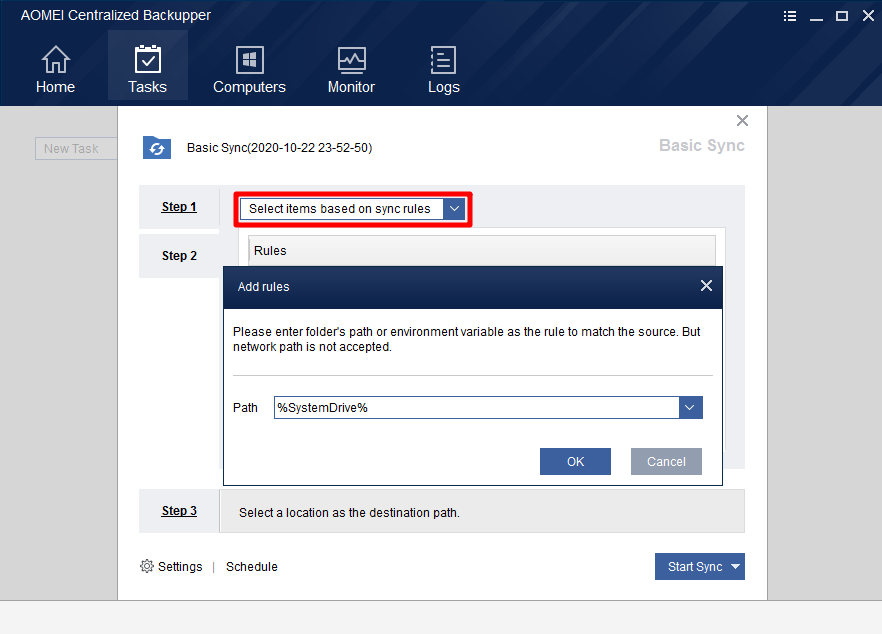Screen dimensions: 882x634
Task: Confirm the rule with OK
Action: point(575,461)
